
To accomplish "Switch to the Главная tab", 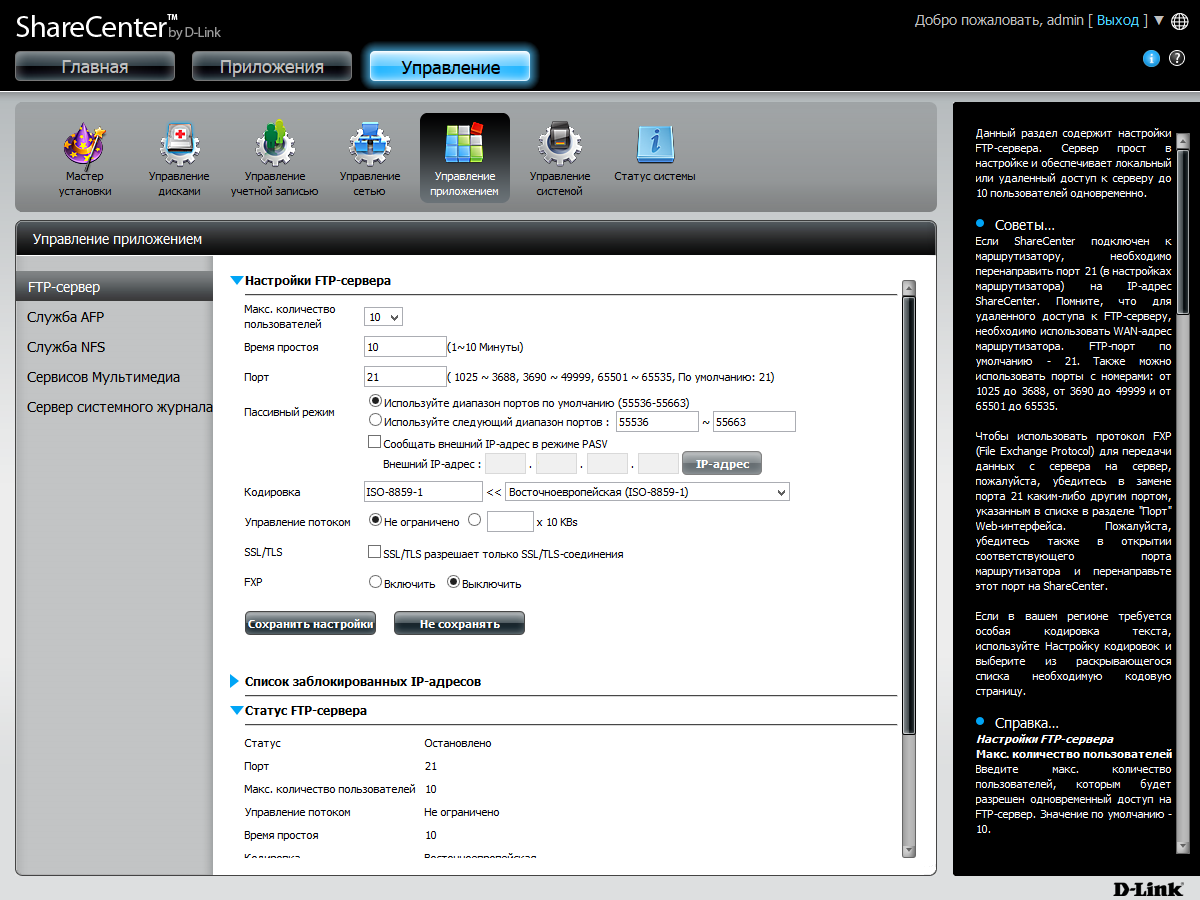I will point(95,67).
